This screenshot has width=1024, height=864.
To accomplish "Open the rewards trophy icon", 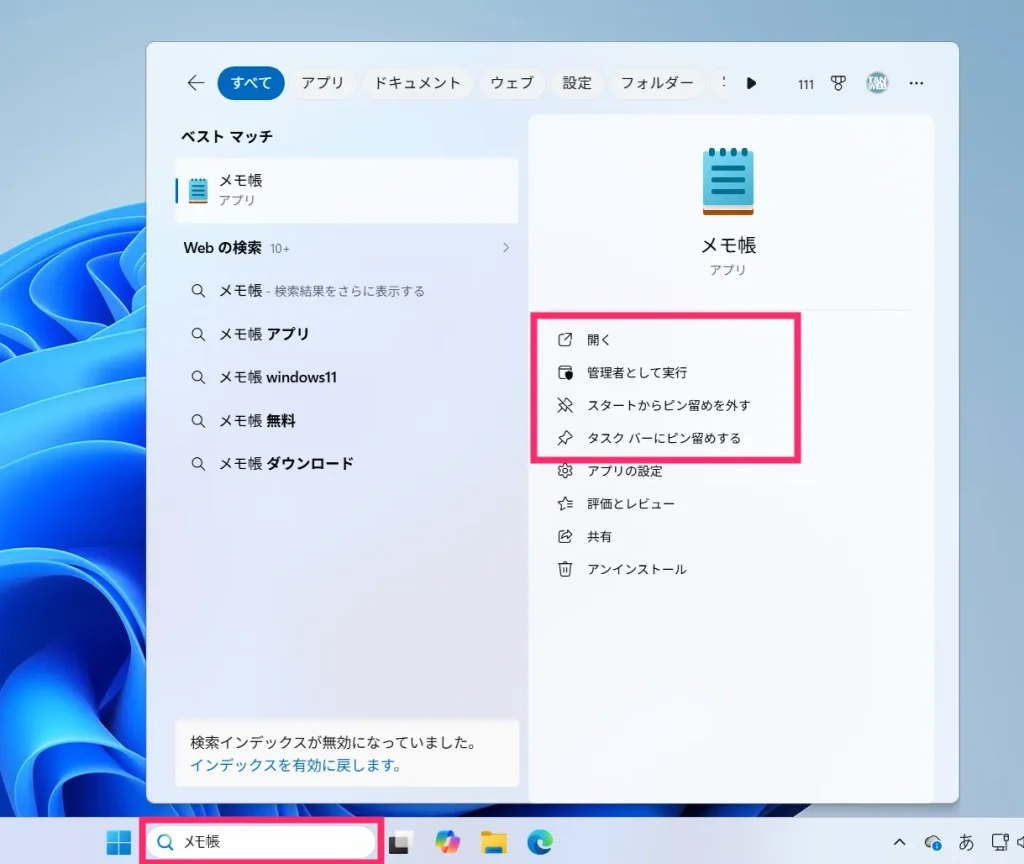I will pyautogui.click(x=838, y=83).
